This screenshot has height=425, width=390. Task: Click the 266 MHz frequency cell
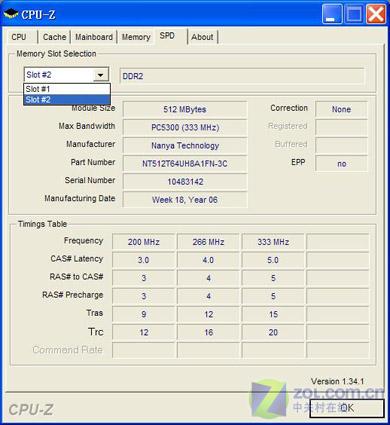coord(208,242)
